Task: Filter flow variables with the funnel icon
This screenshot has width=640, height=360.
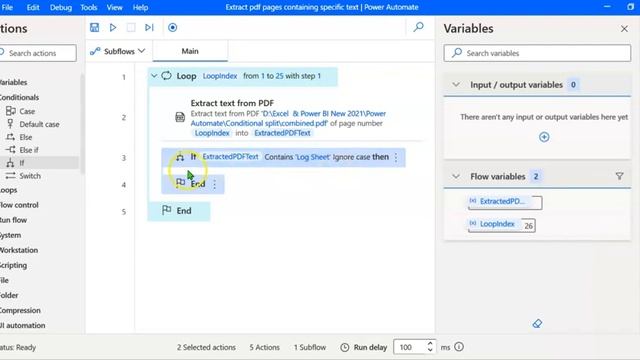Action: (x=620, y=176)
